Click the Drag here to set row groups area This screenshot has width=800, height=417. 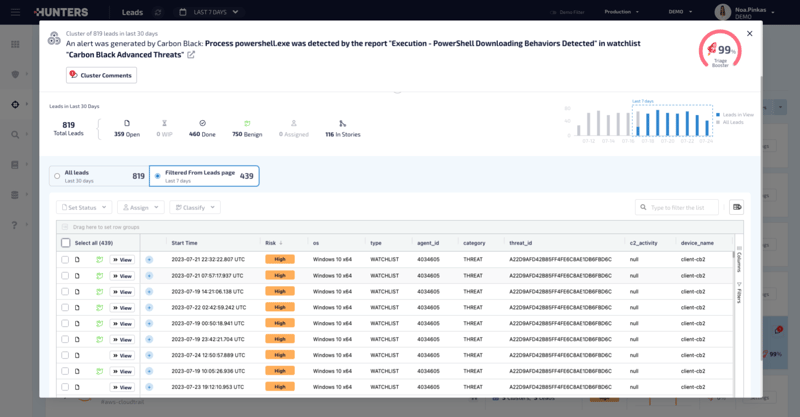pos(400,227)
